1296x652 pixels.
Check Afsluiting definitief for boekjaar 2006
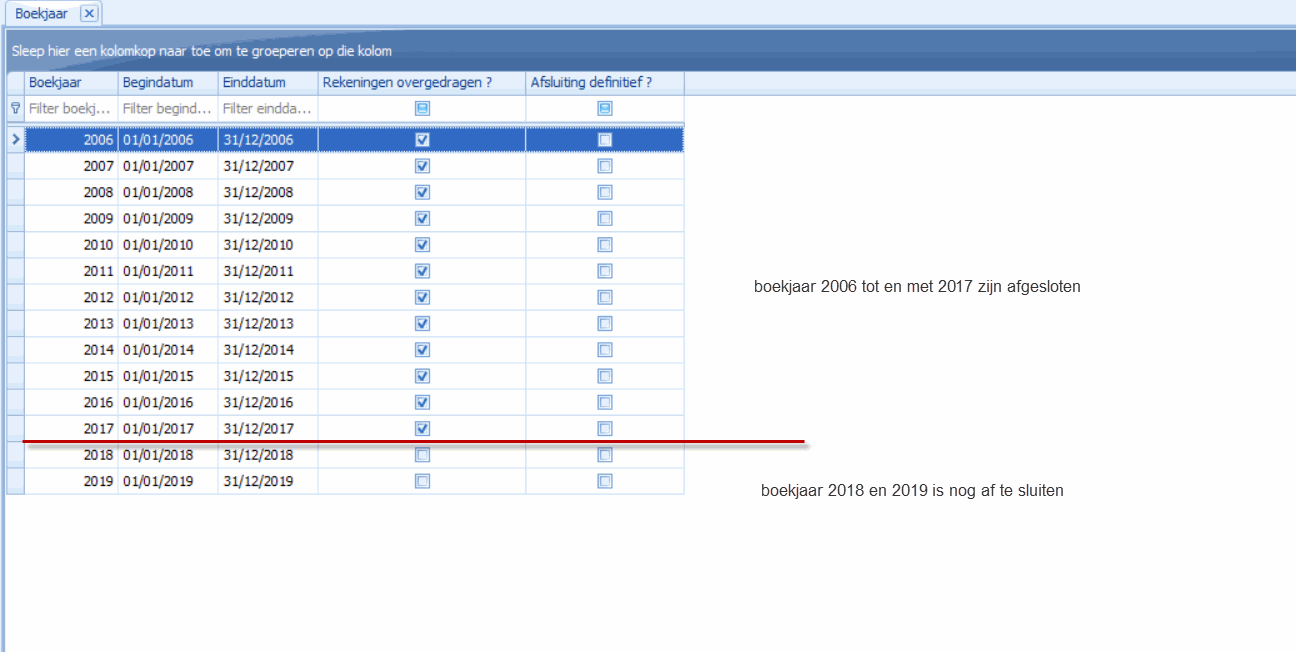605,140
